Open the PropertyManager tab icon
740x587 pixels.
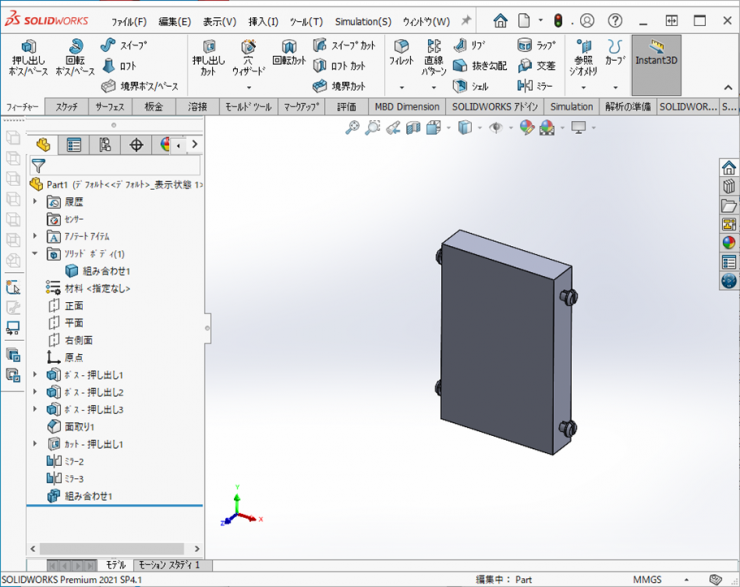pos(74,145)
